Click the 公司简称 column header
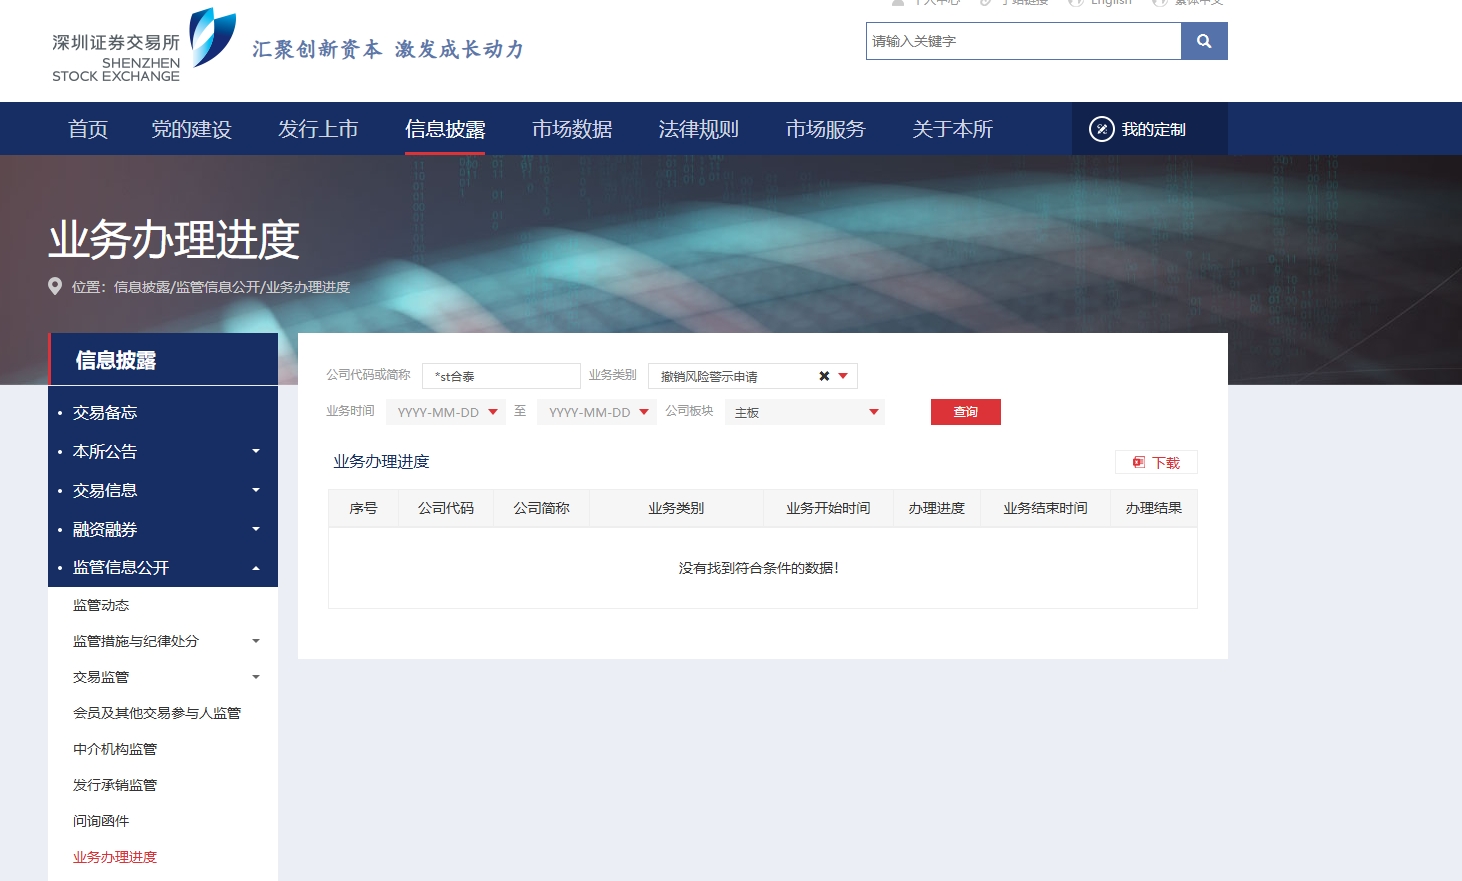 point(542,508)
